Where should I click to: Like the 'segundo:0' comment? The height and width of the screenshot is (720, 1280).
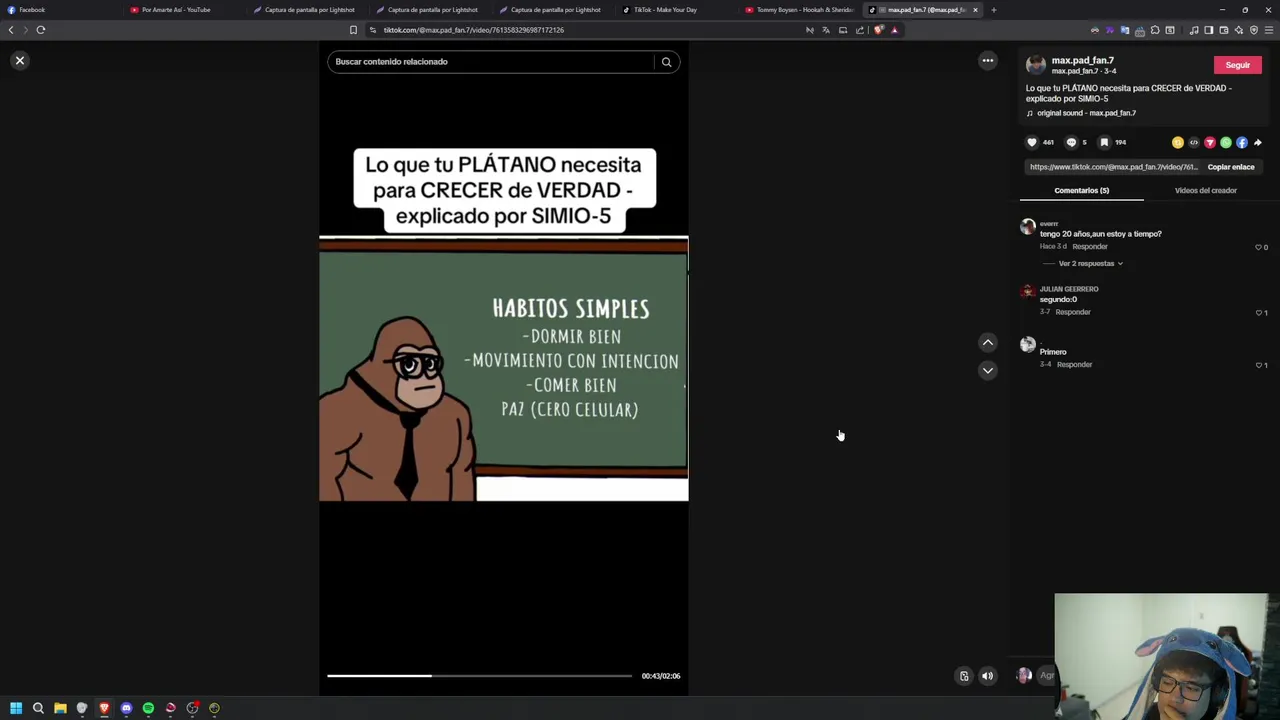pyautogui.click(x=1259, y=312)
